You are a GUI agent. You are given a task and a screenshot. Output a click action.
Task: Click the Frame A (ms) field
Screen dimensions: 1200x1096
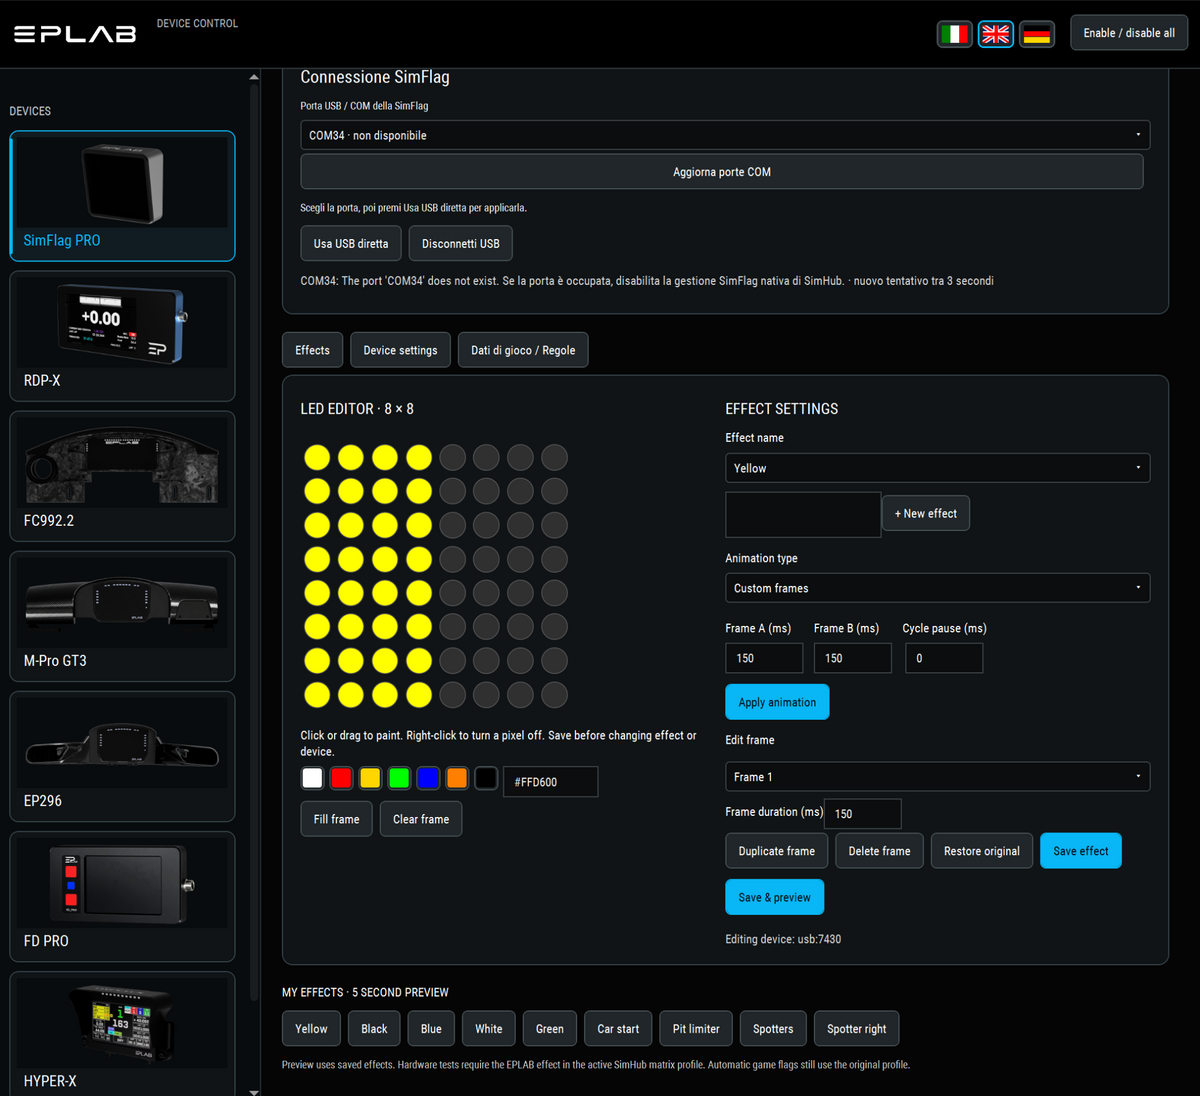[764, 658]
